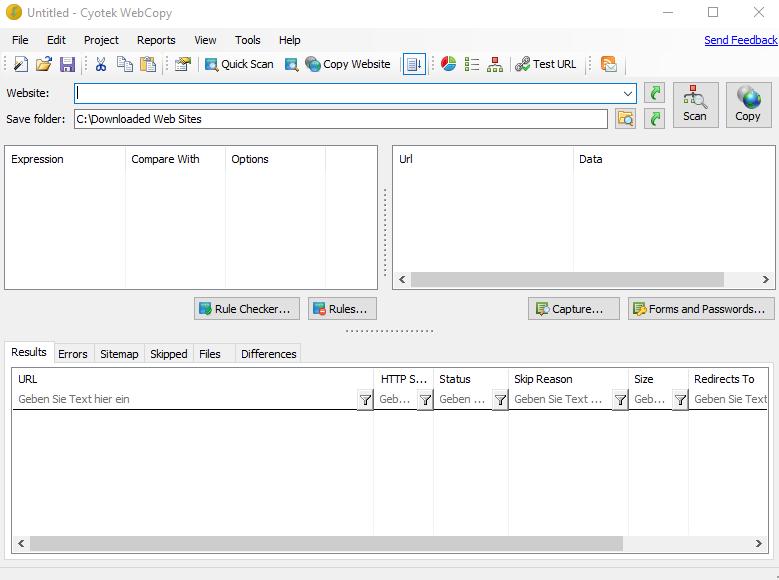Toggle the URL column filter icon
Screen dimensions: 779x580
coord(365,400)
